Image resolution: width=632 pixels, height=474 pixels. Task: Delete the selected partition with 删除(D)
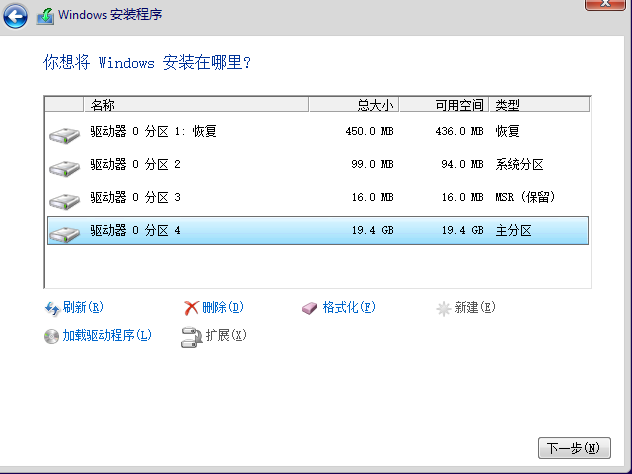pos(222,308)
